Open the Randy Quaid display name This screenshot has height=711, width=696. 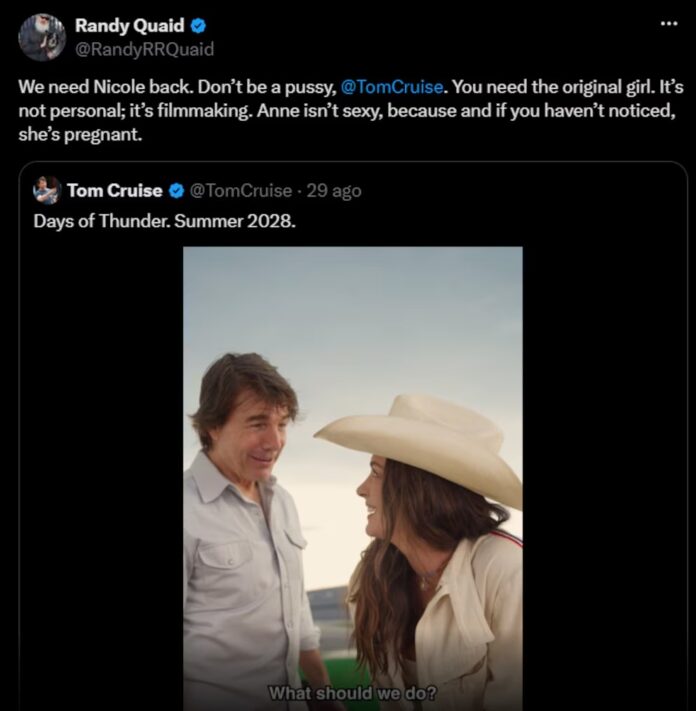[130, 25]
